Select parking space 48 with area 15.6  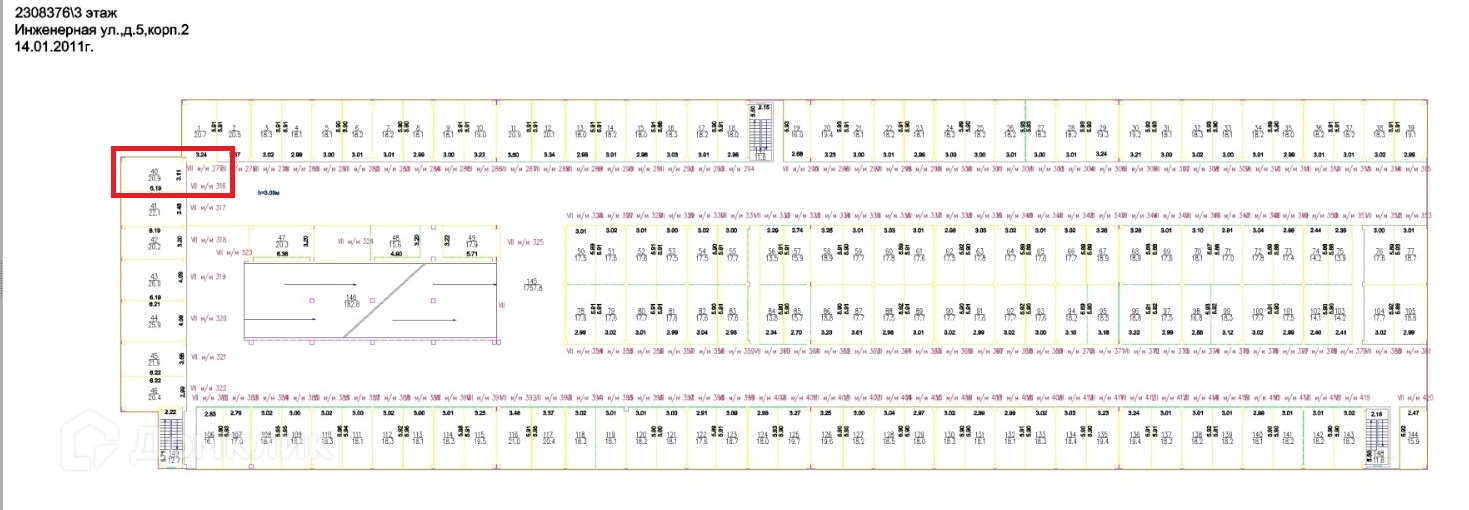click(396, 240)
